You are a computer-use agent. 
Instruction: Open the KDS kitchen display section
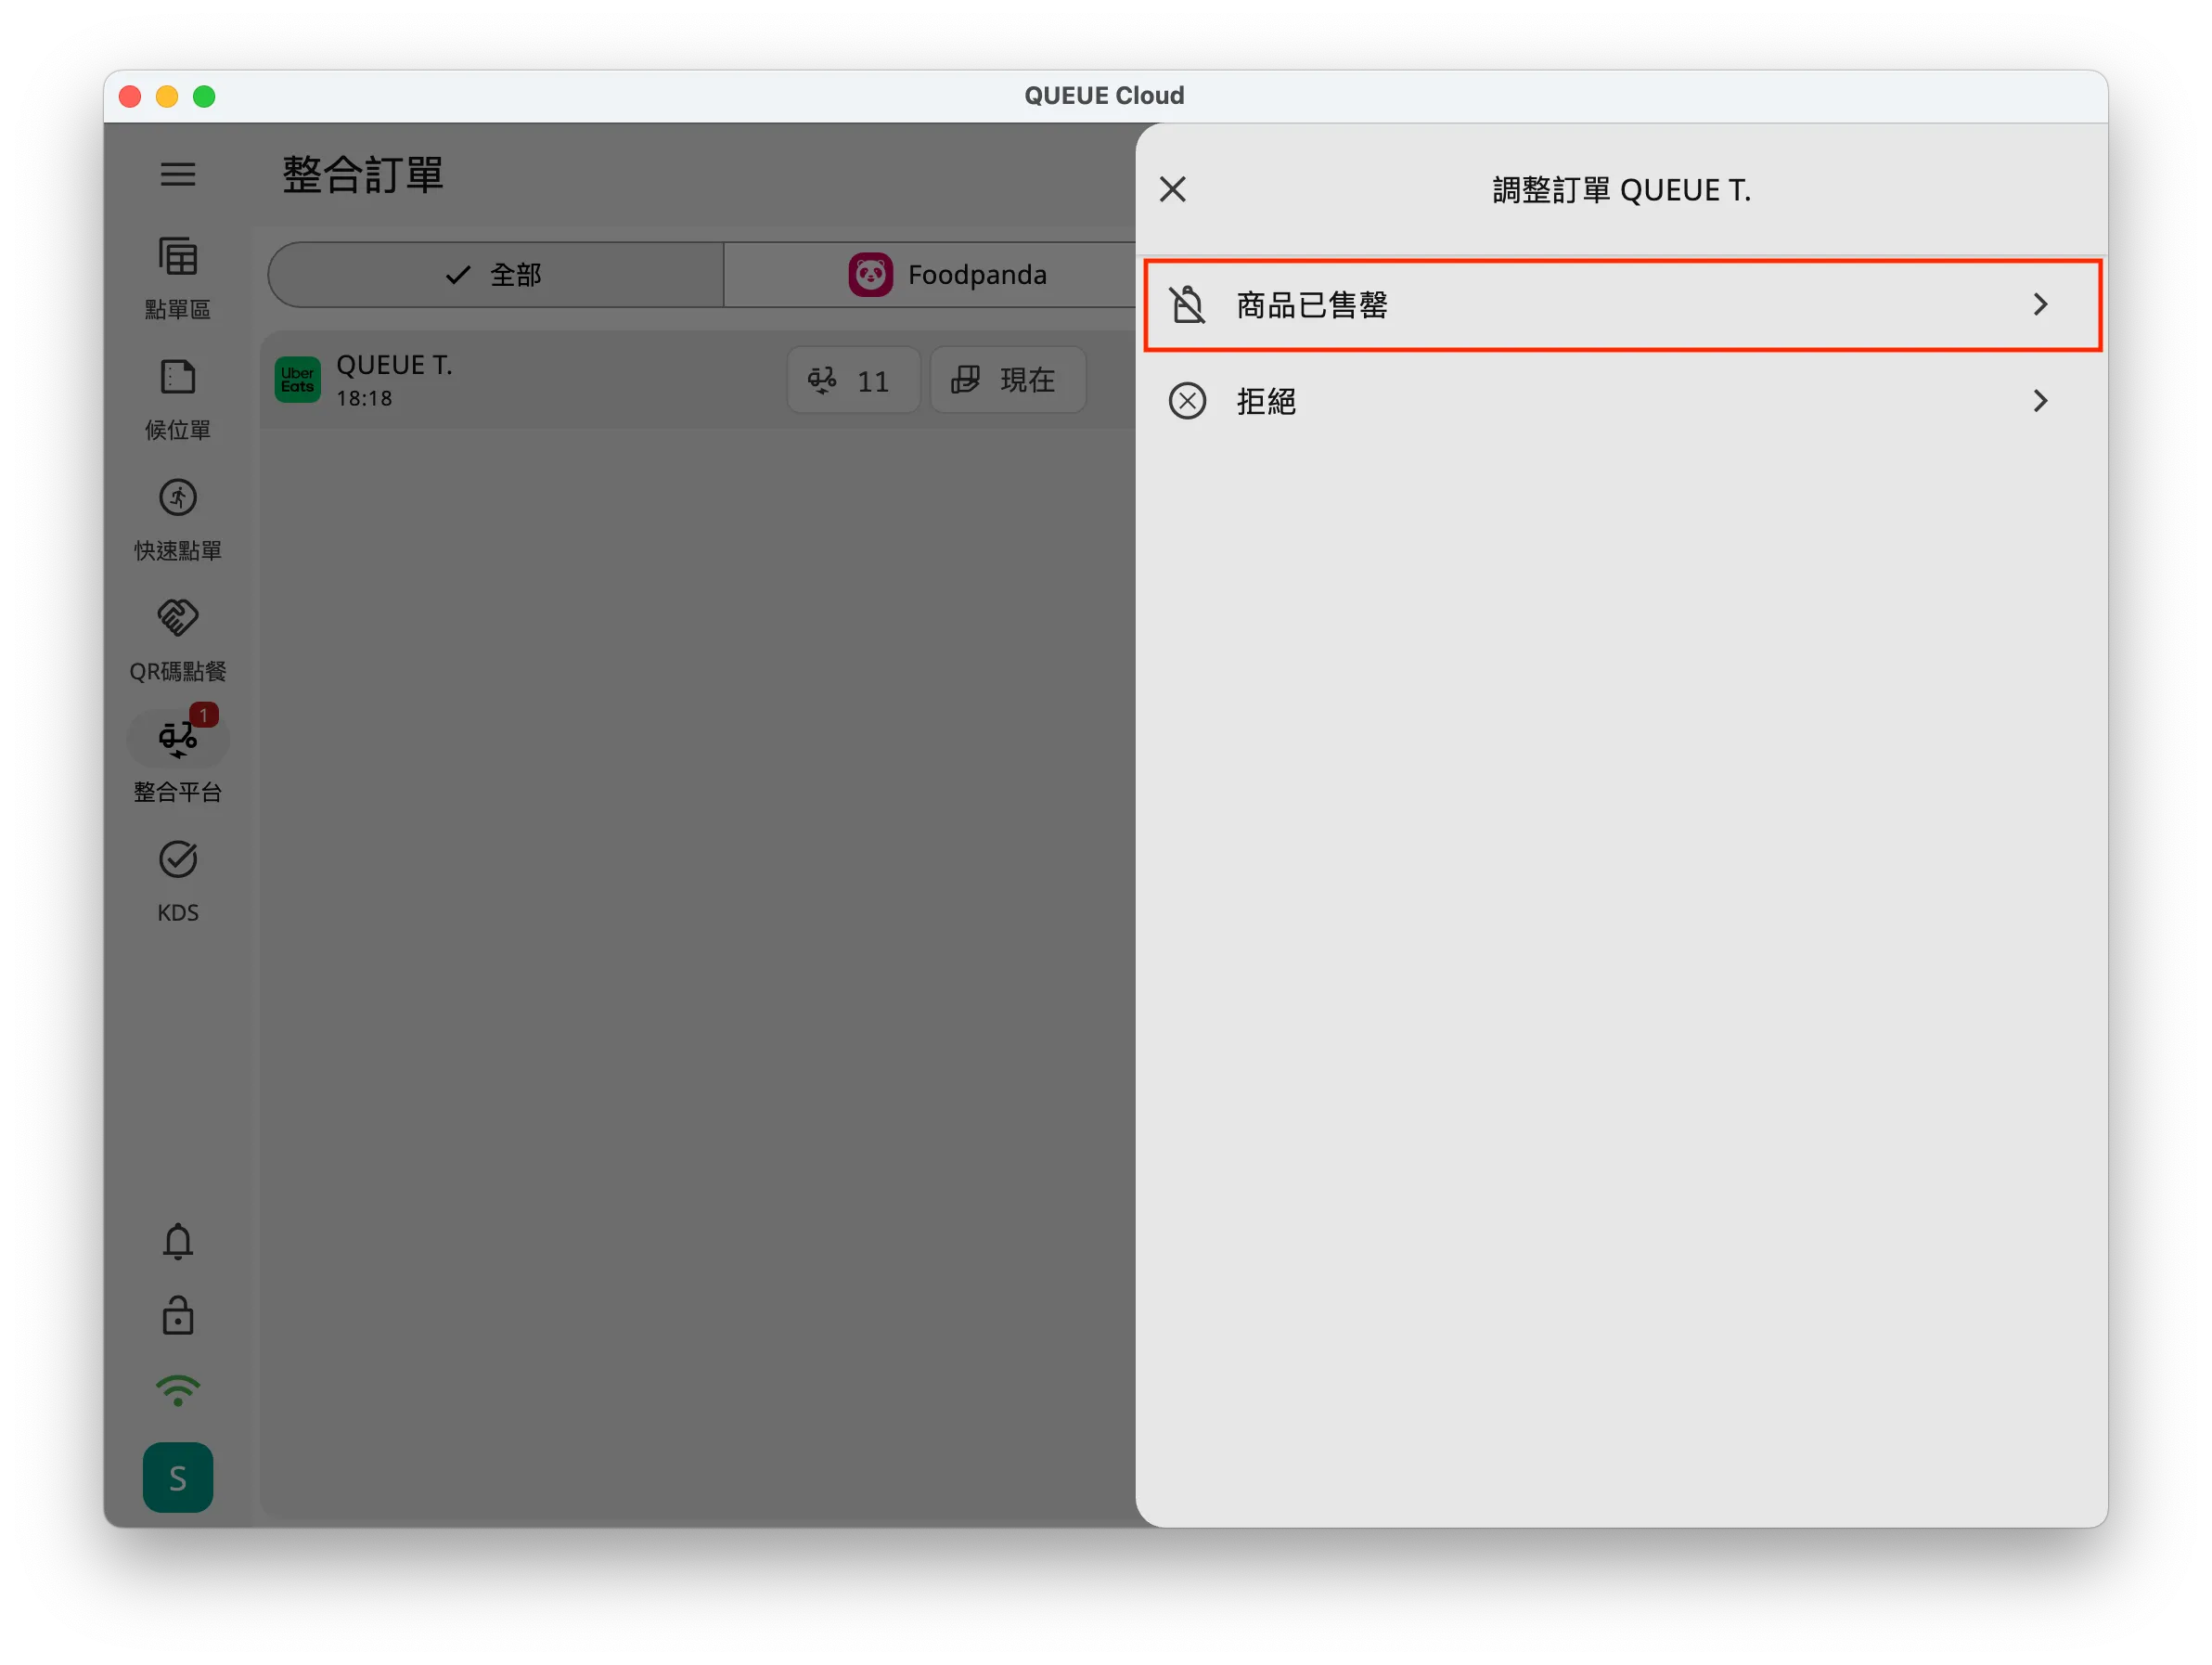click(178, 880)
